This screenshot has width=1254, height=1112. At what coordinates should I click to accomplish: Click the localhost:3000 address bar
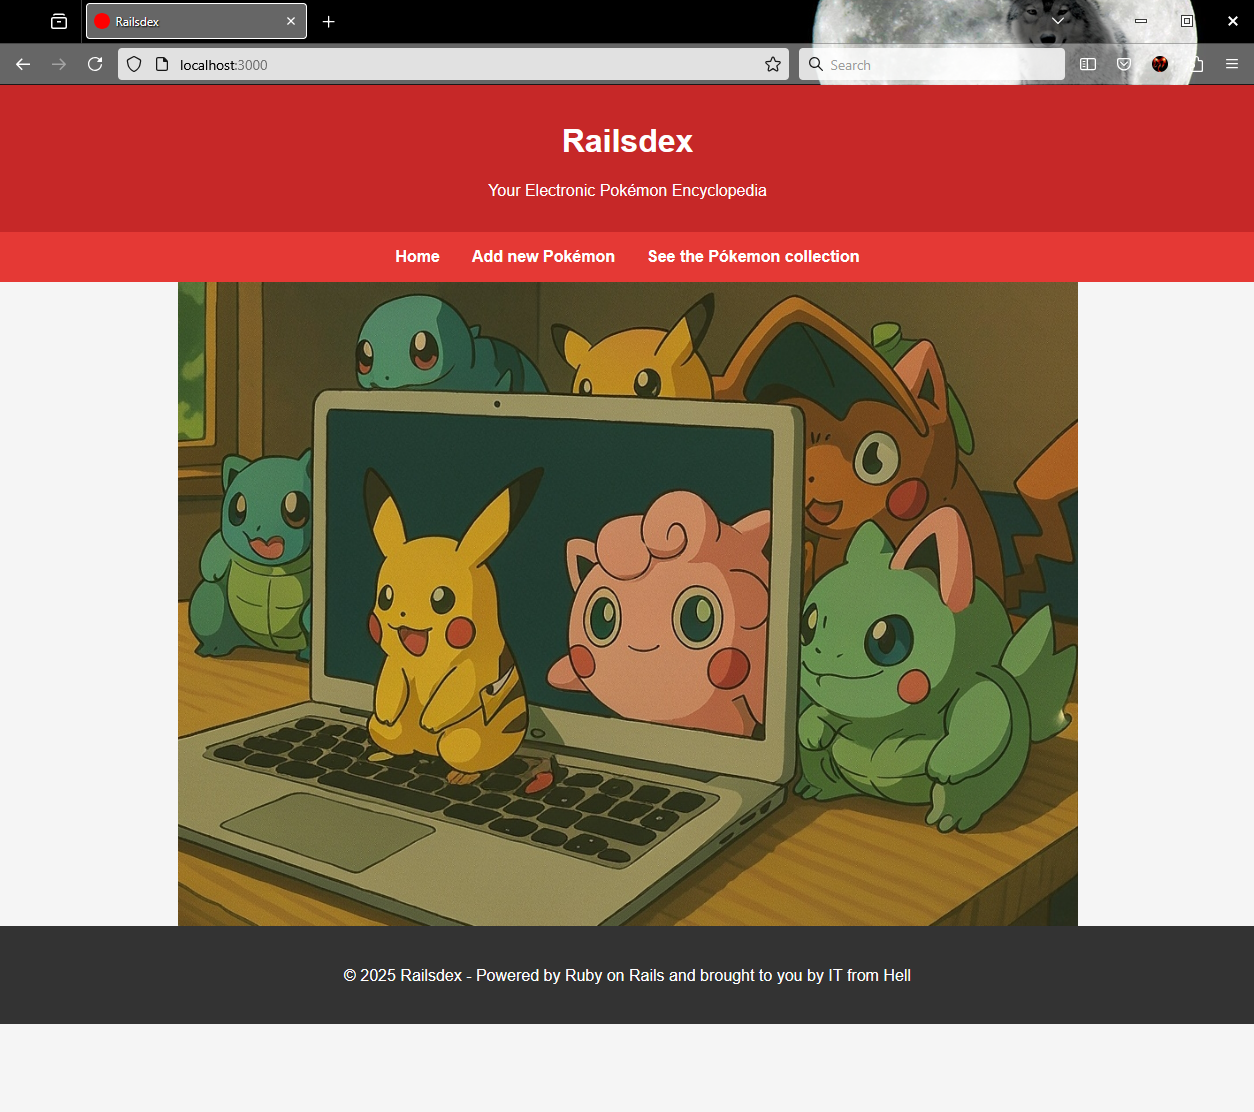[460, 64]
